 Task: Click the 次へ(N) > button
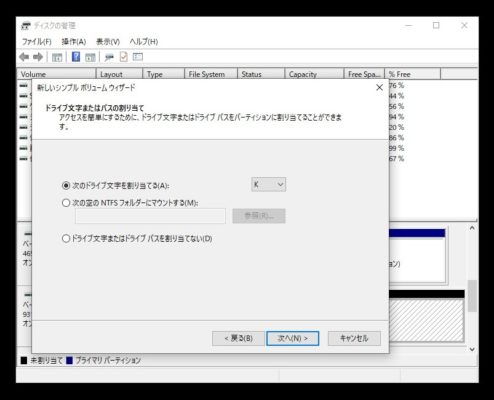tap(293, 338)
